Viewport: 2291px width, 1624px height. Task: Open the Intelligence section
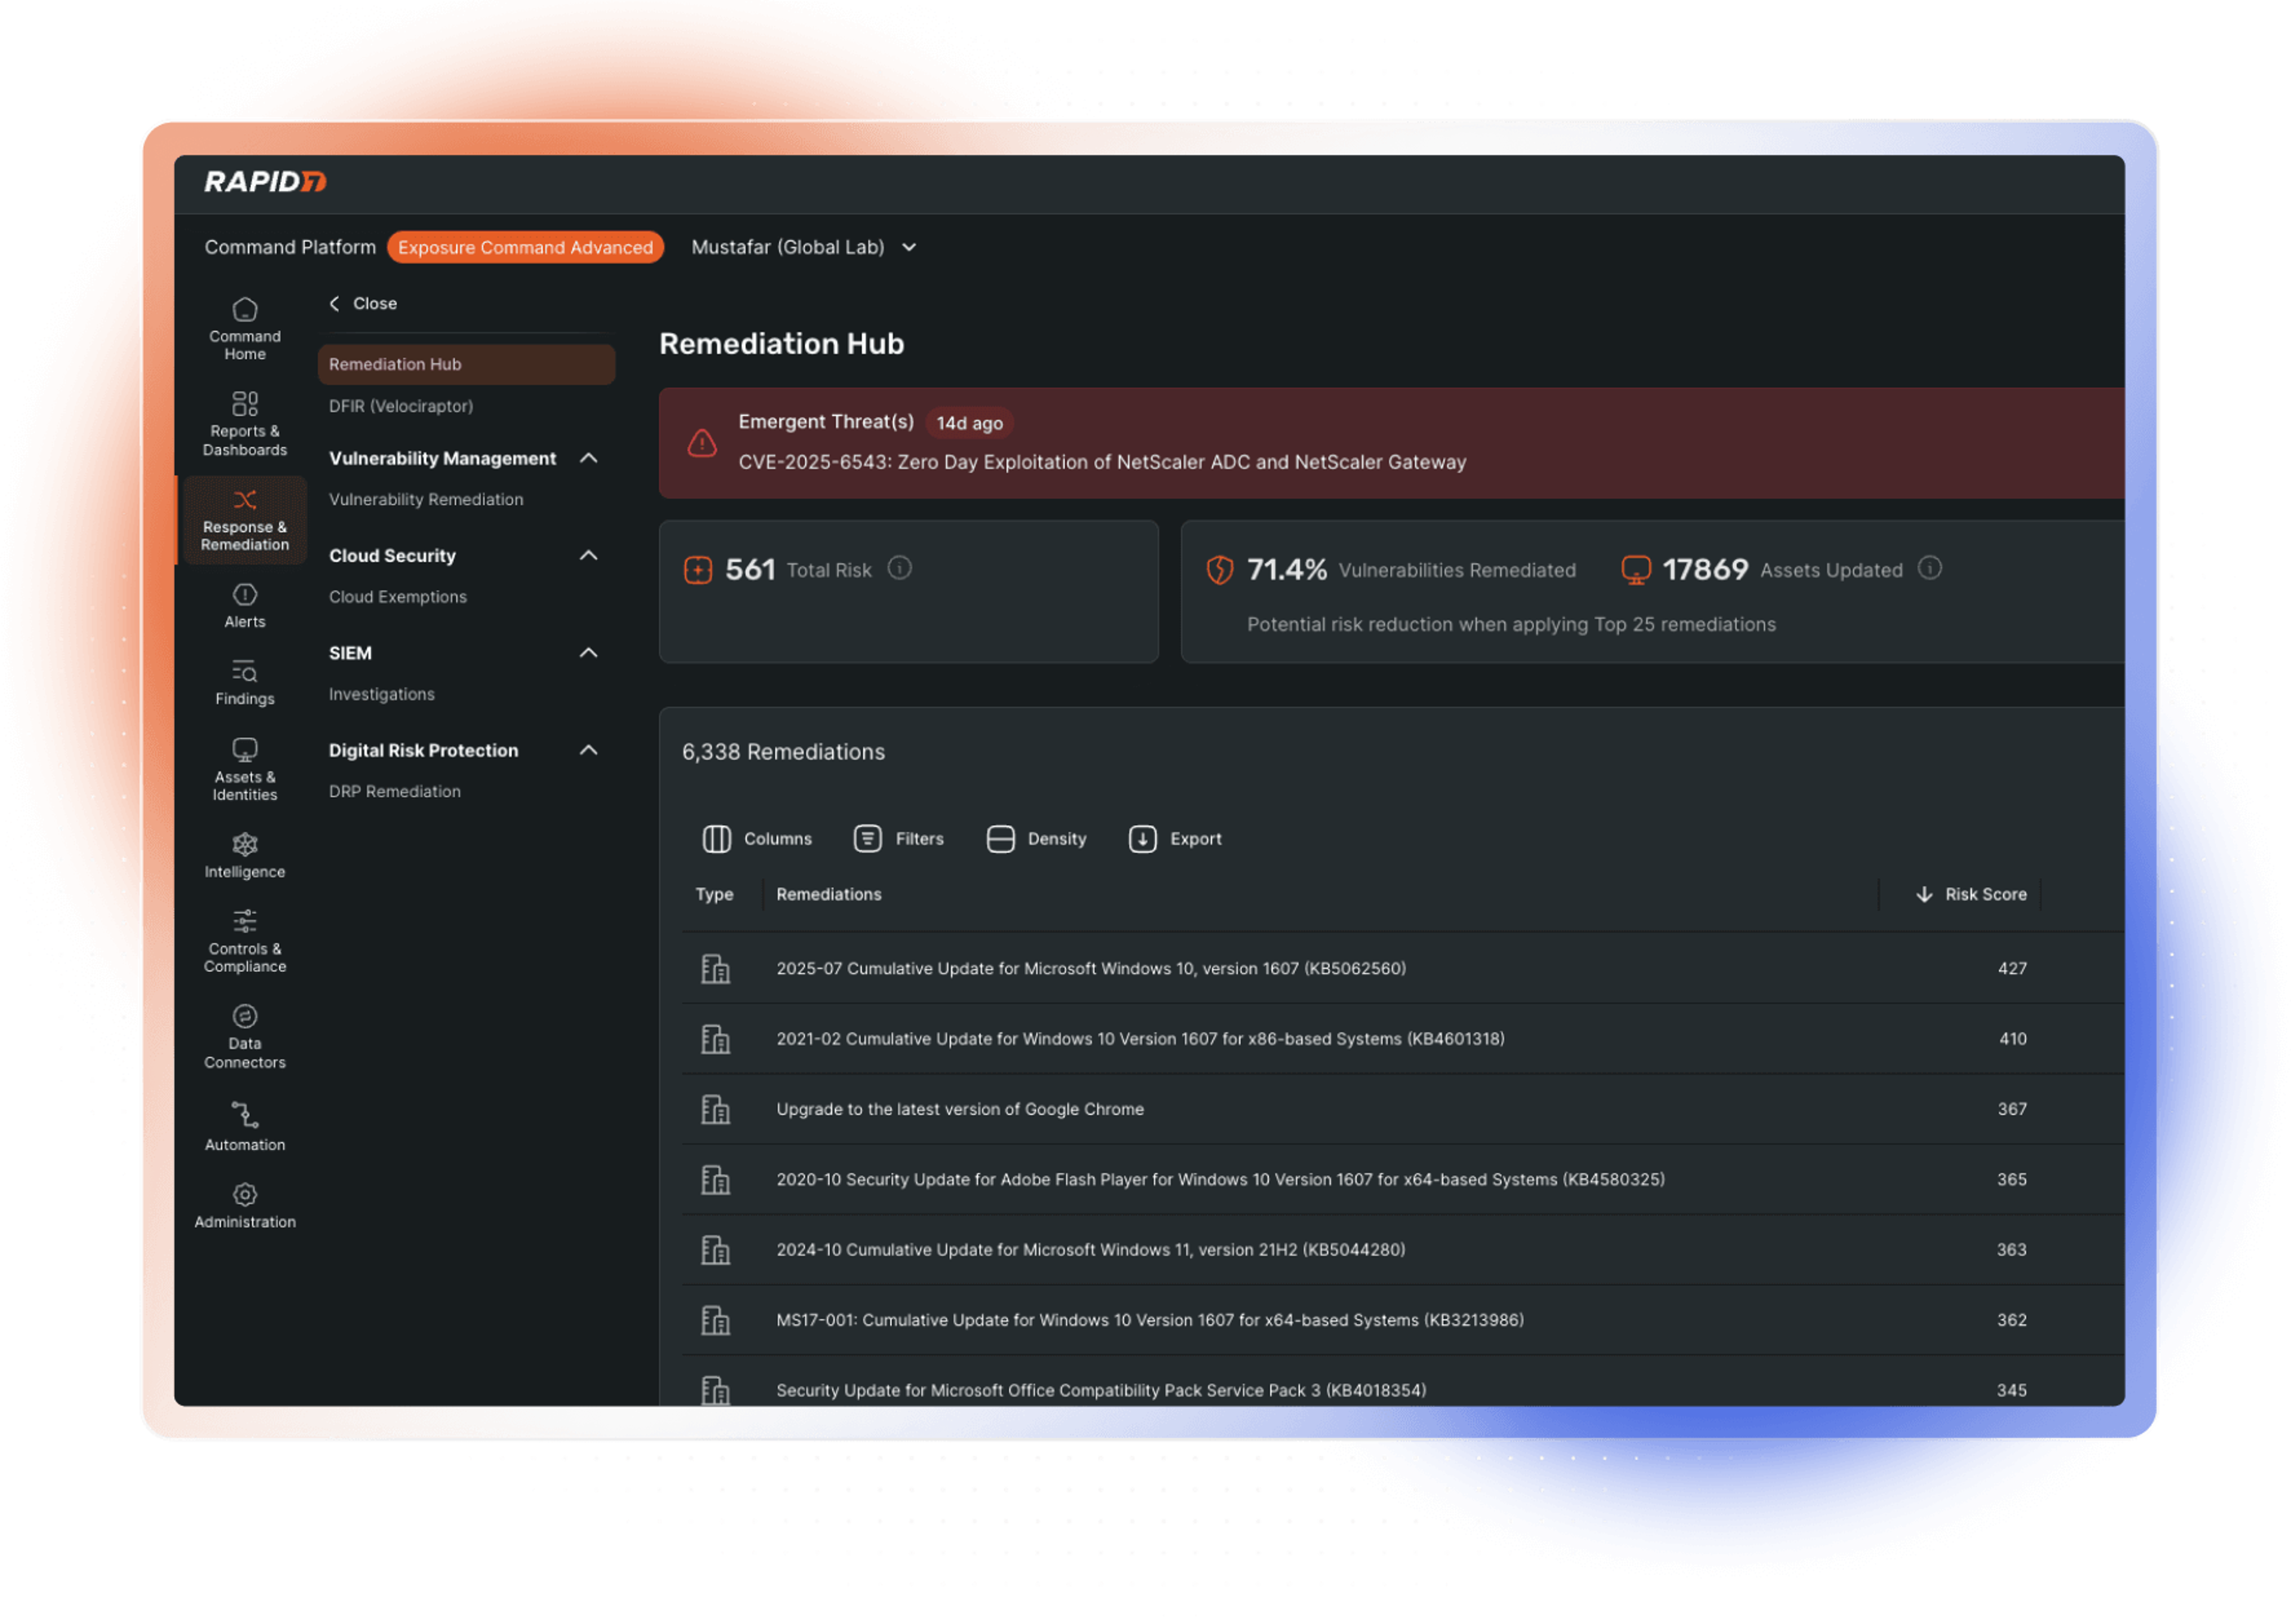pyautogui.click(x=245, y=856)
